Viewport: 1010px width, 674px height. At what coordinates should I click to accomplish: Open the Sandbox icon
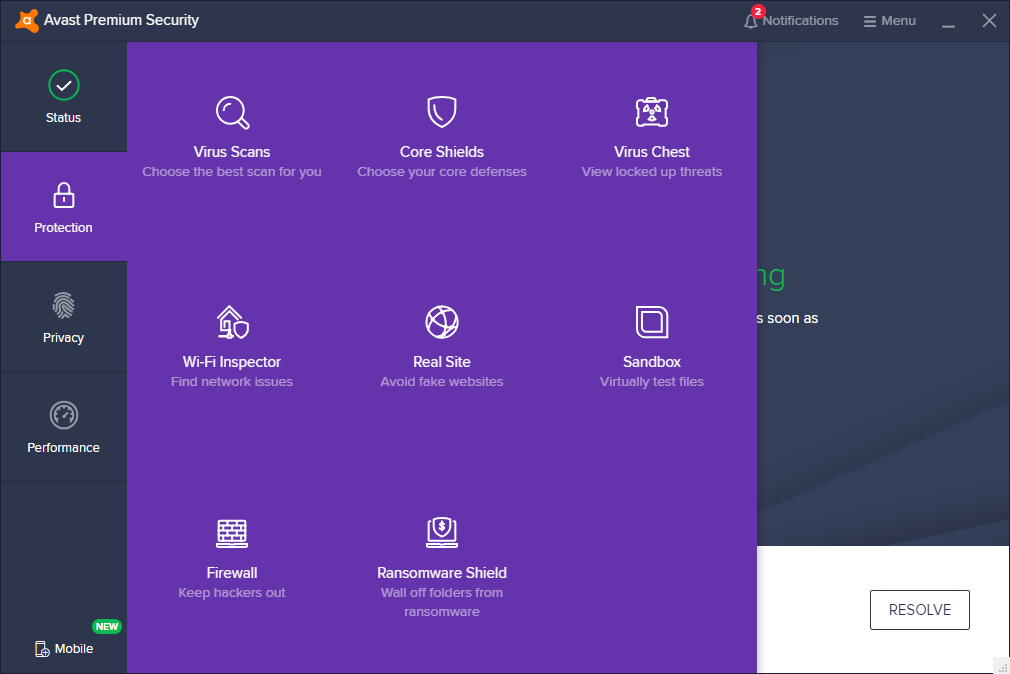[x=652, y=322]
